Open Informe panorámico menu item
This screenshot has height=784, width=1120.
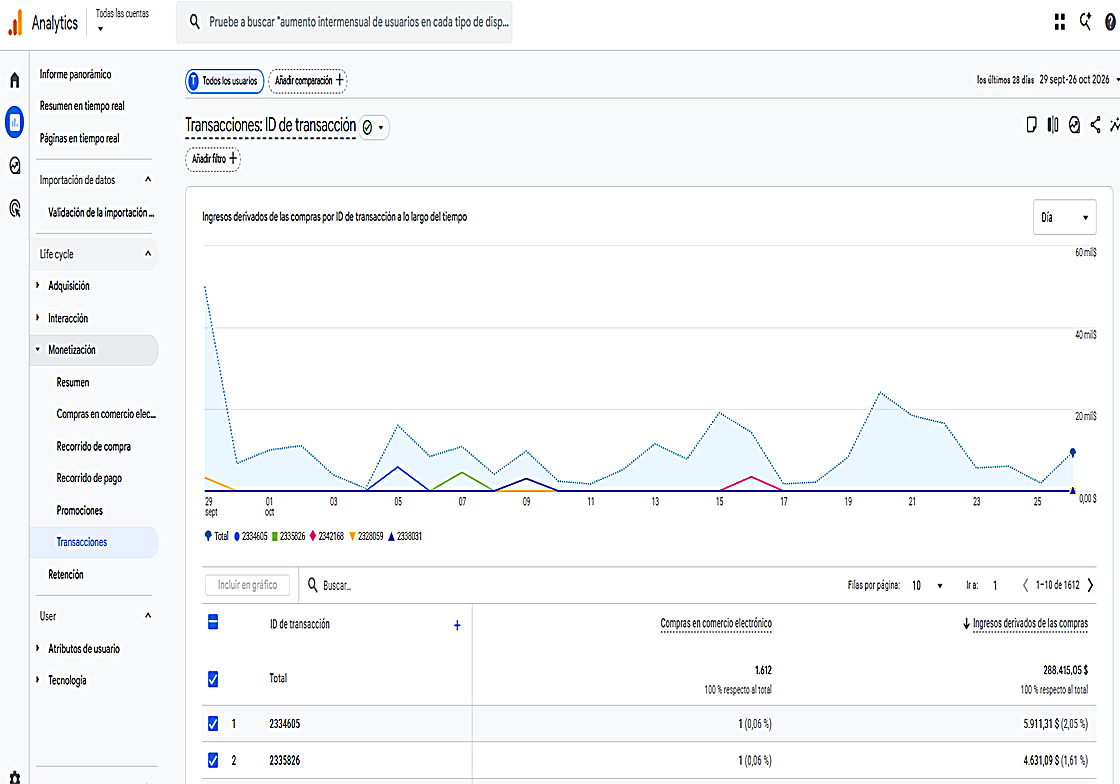click(75, 74)
